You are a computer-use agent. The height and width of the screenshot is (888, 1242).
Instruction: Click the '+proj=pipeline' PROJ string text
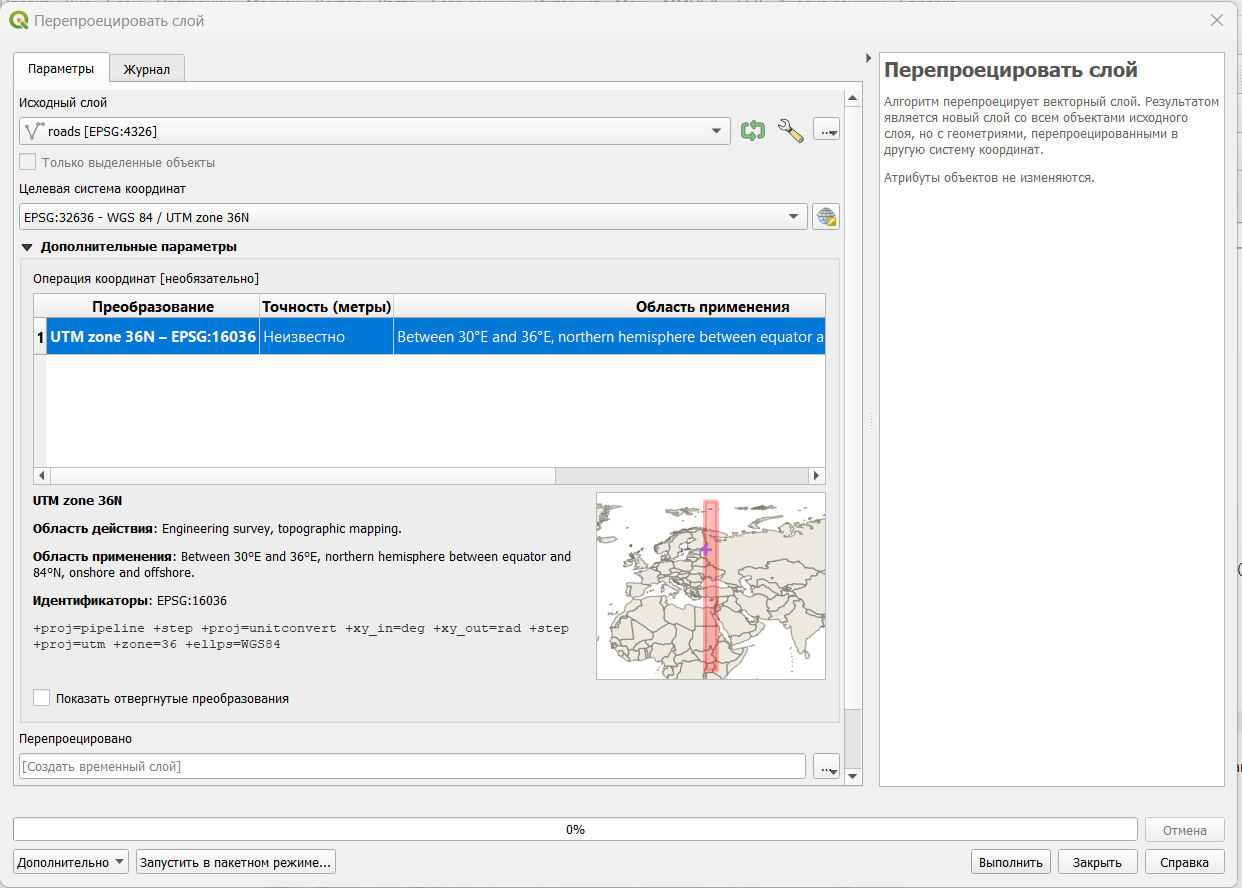(x=301, y=636)
